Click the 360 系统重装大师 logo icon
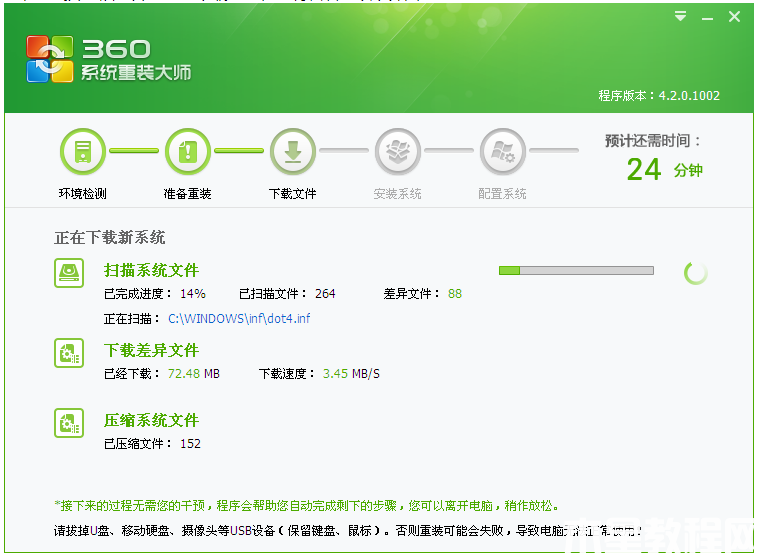This screenshot has width=759, height=555. (x=50, y=59)
